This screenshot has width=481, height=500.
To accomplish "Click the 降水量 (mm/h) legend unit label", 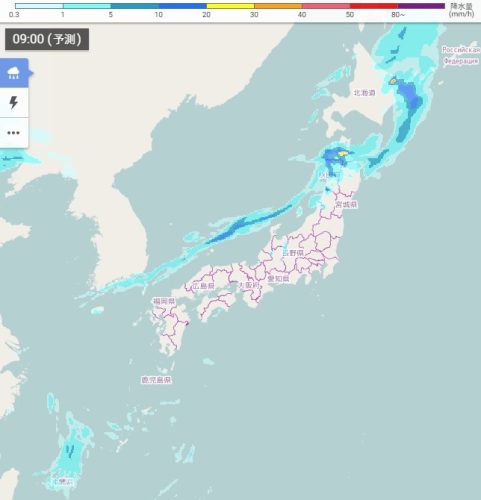I will [x=461, y=10].
